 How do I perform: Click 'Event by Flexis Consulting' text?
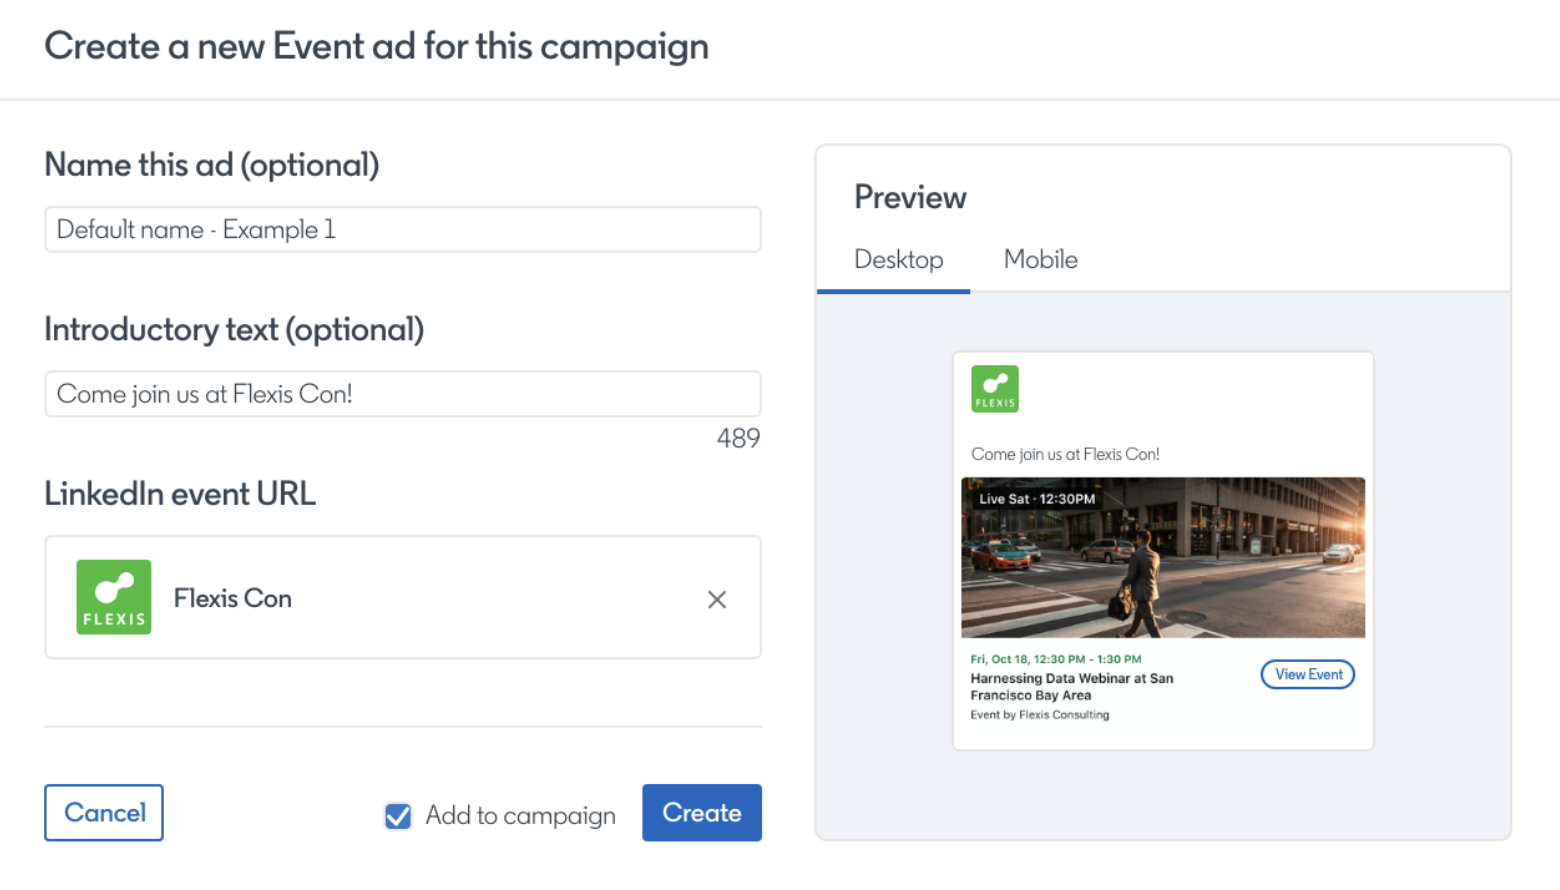click(x=1039, y=715)
